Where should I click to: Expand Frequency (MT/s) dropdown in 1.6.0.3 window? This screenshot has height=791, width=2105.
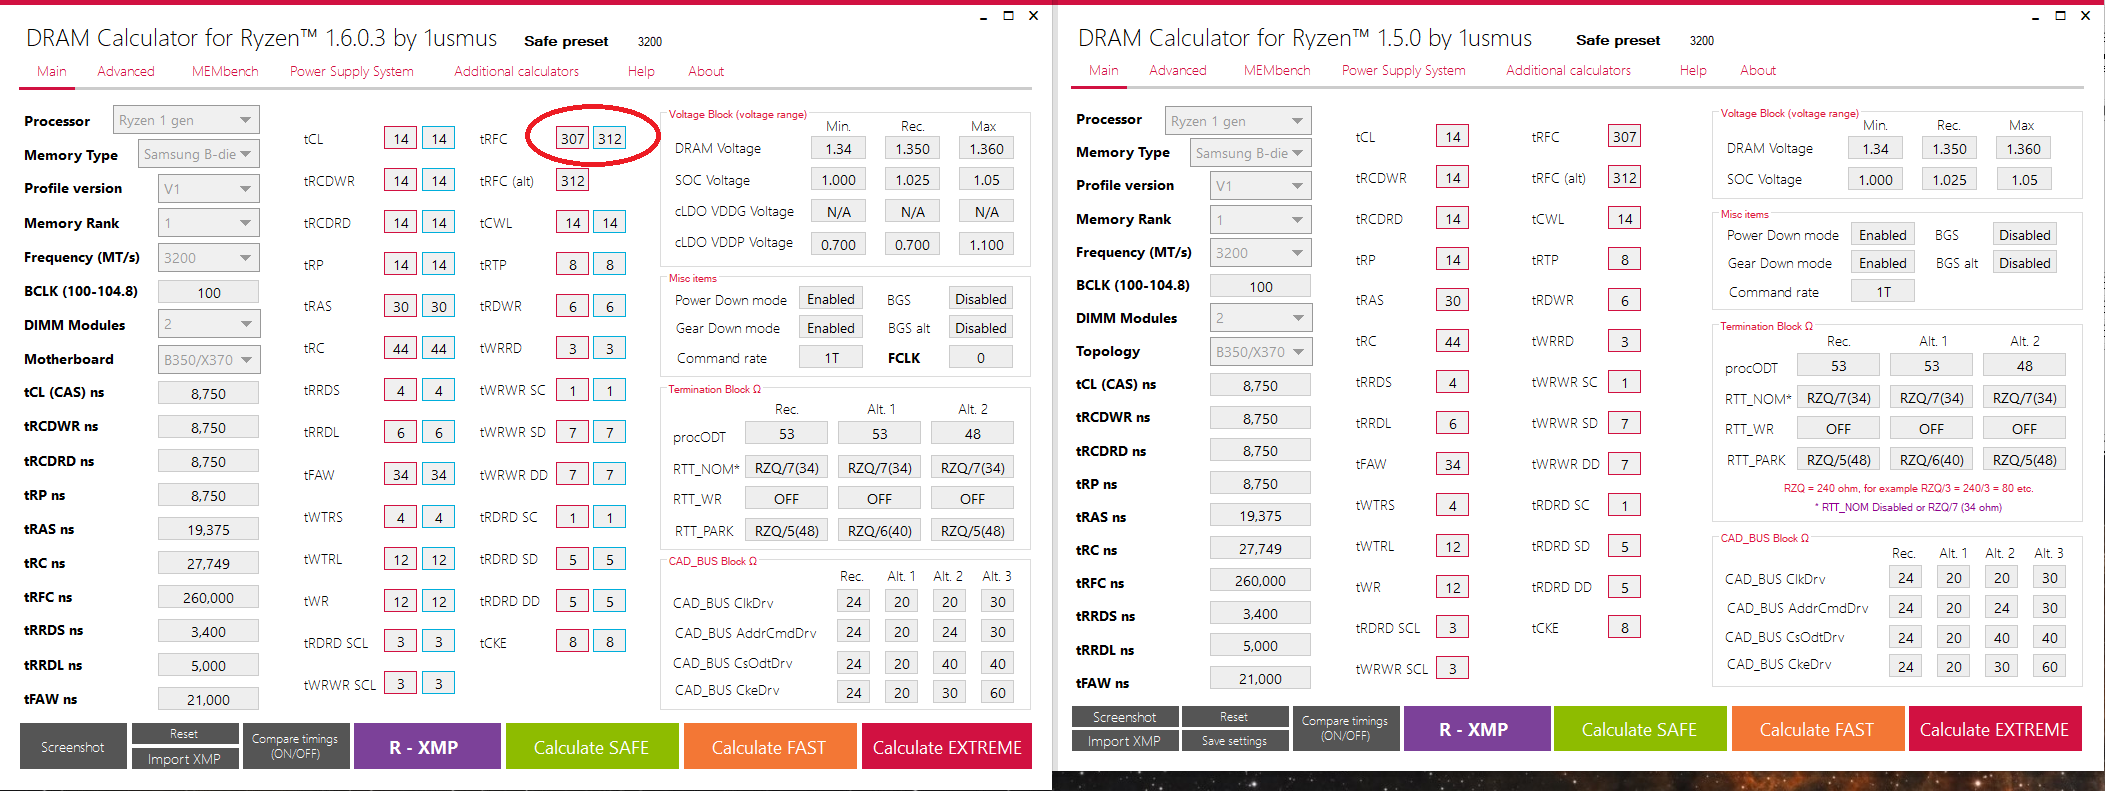click(x=208, y=257)
